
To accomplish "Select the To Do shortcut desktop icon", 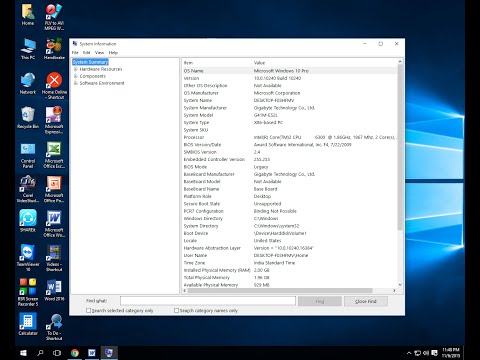I will 54,327.
